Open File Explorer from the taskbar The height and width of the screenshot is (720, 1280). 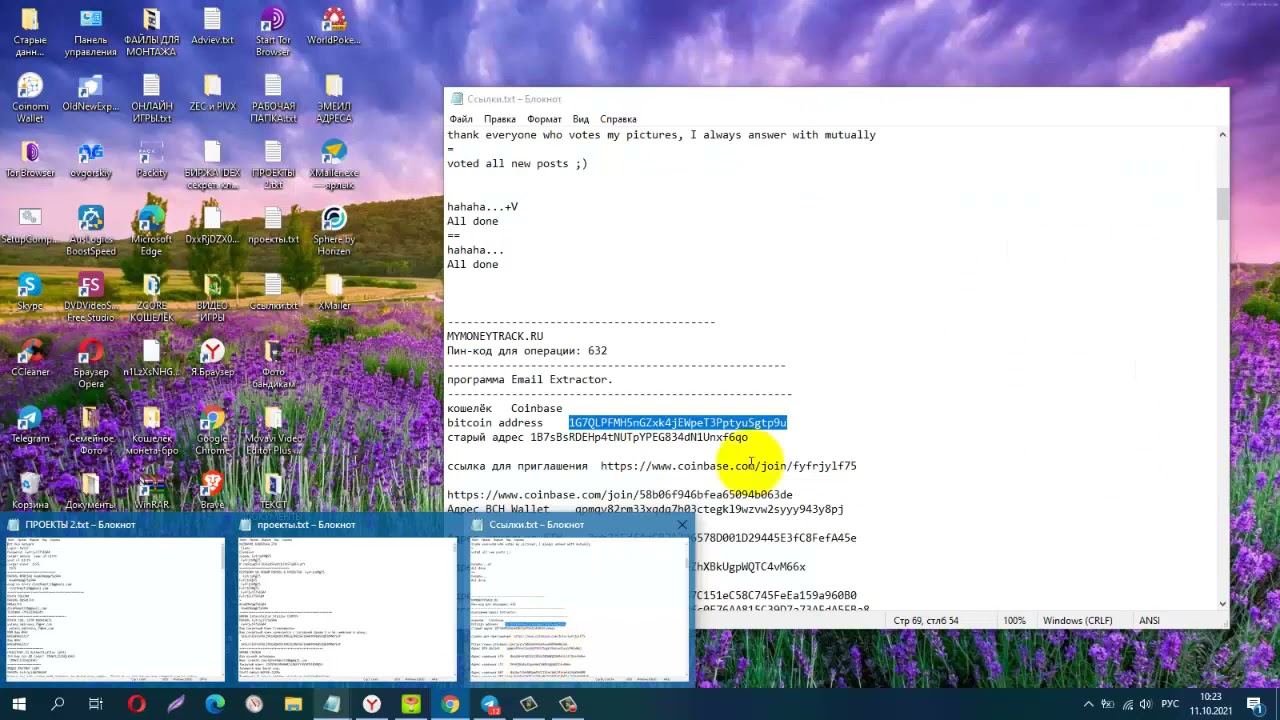293,704
